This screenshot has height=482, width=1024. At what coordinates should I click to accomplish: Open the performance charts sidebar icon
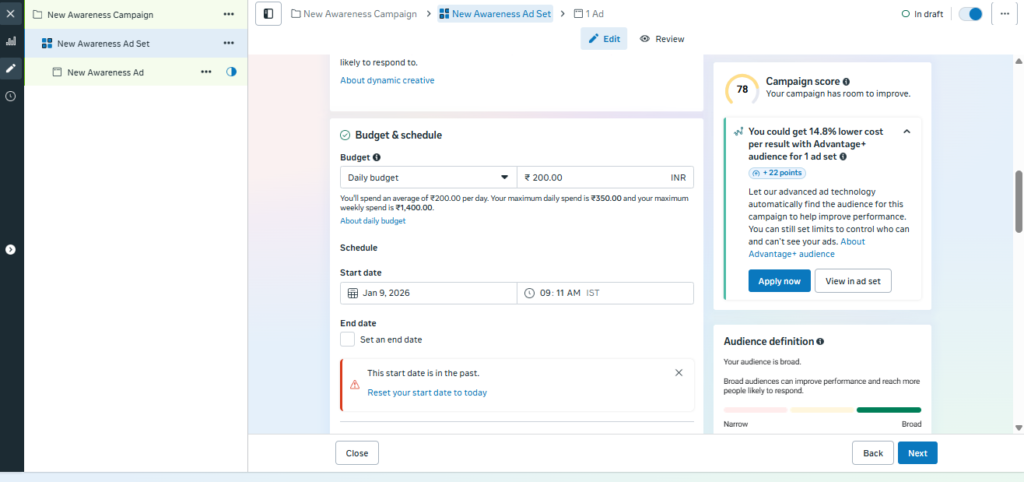11,41
